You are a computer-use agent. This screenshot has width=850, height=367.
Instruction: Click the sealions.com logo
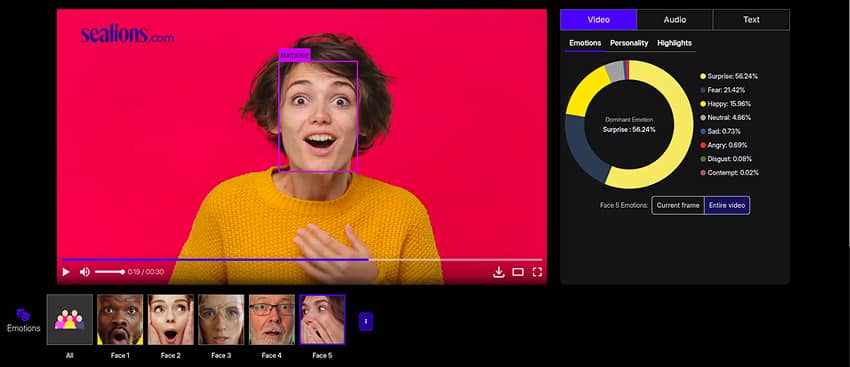point(127,35)
